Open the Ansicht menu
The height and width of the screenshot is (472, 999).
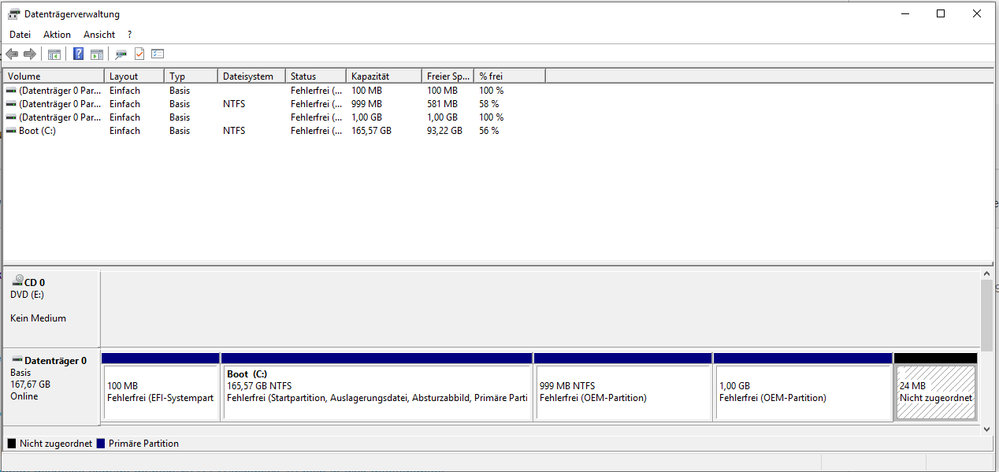point(99,34)
